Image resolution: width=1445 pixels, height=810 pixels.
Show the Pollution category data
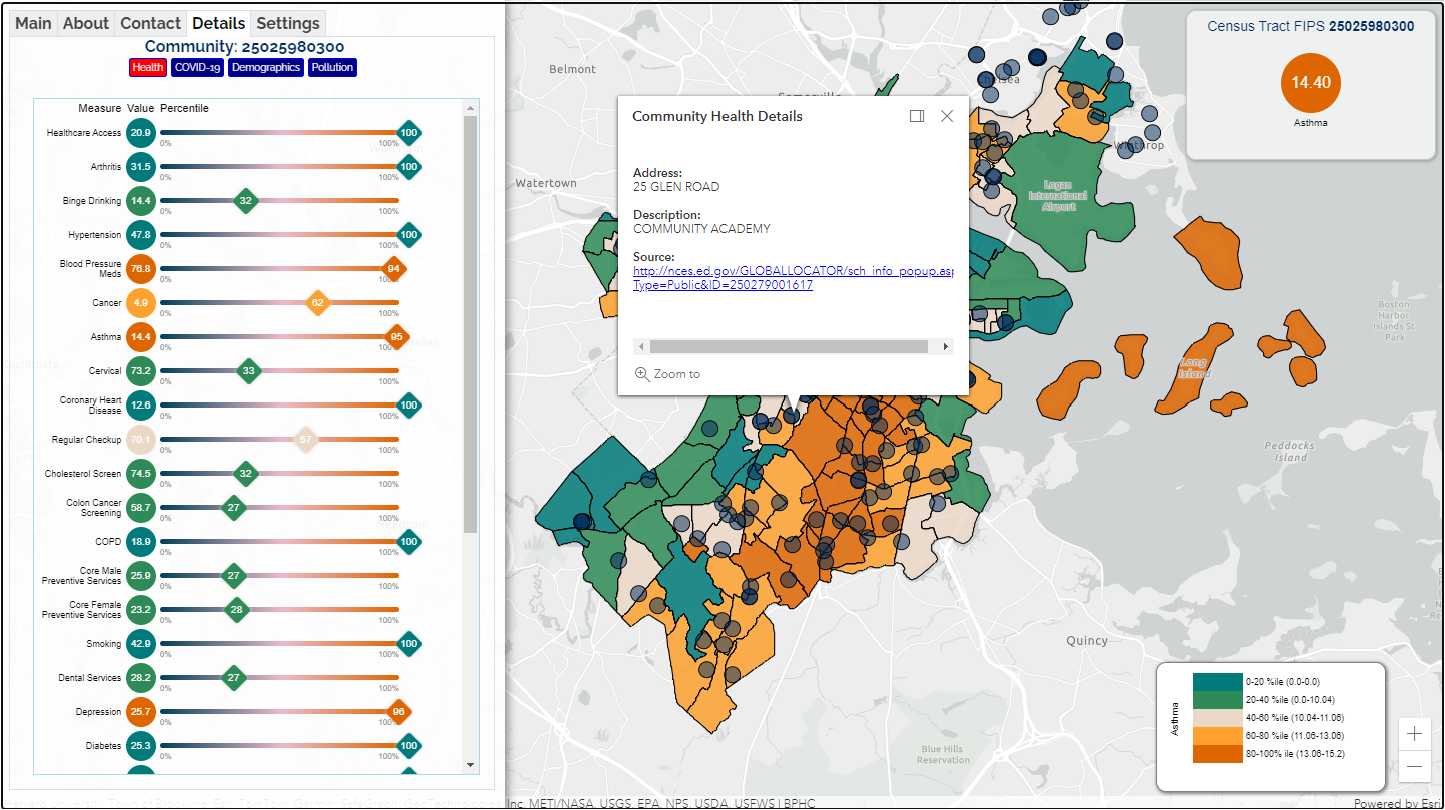pyautogui.click(x=331, y=67)
